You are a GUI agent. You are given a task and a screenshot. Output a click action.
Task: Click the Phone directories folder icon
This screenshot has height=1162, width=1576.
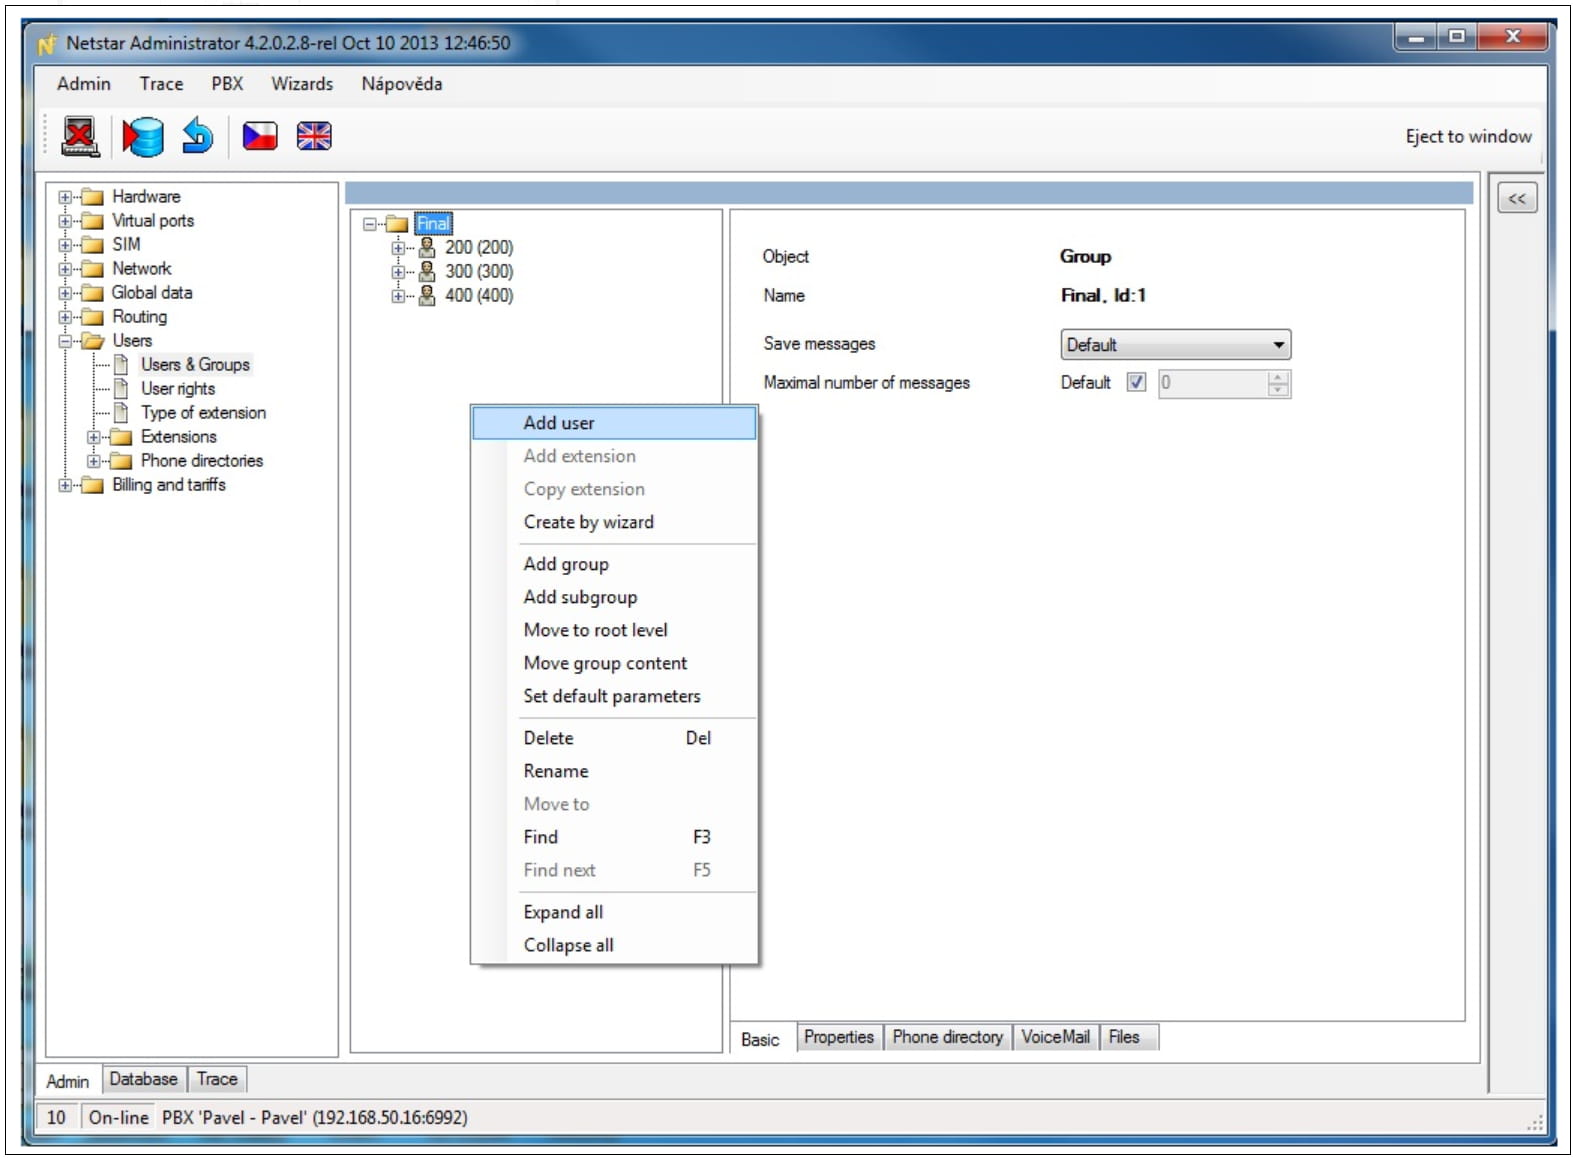coord(121,461)
